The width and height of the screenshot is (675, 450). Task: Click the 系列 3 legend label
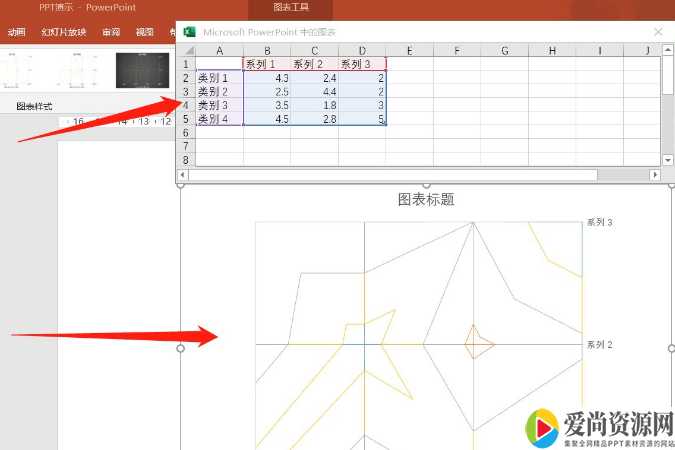pyautogui.click(x=599, y=222)
